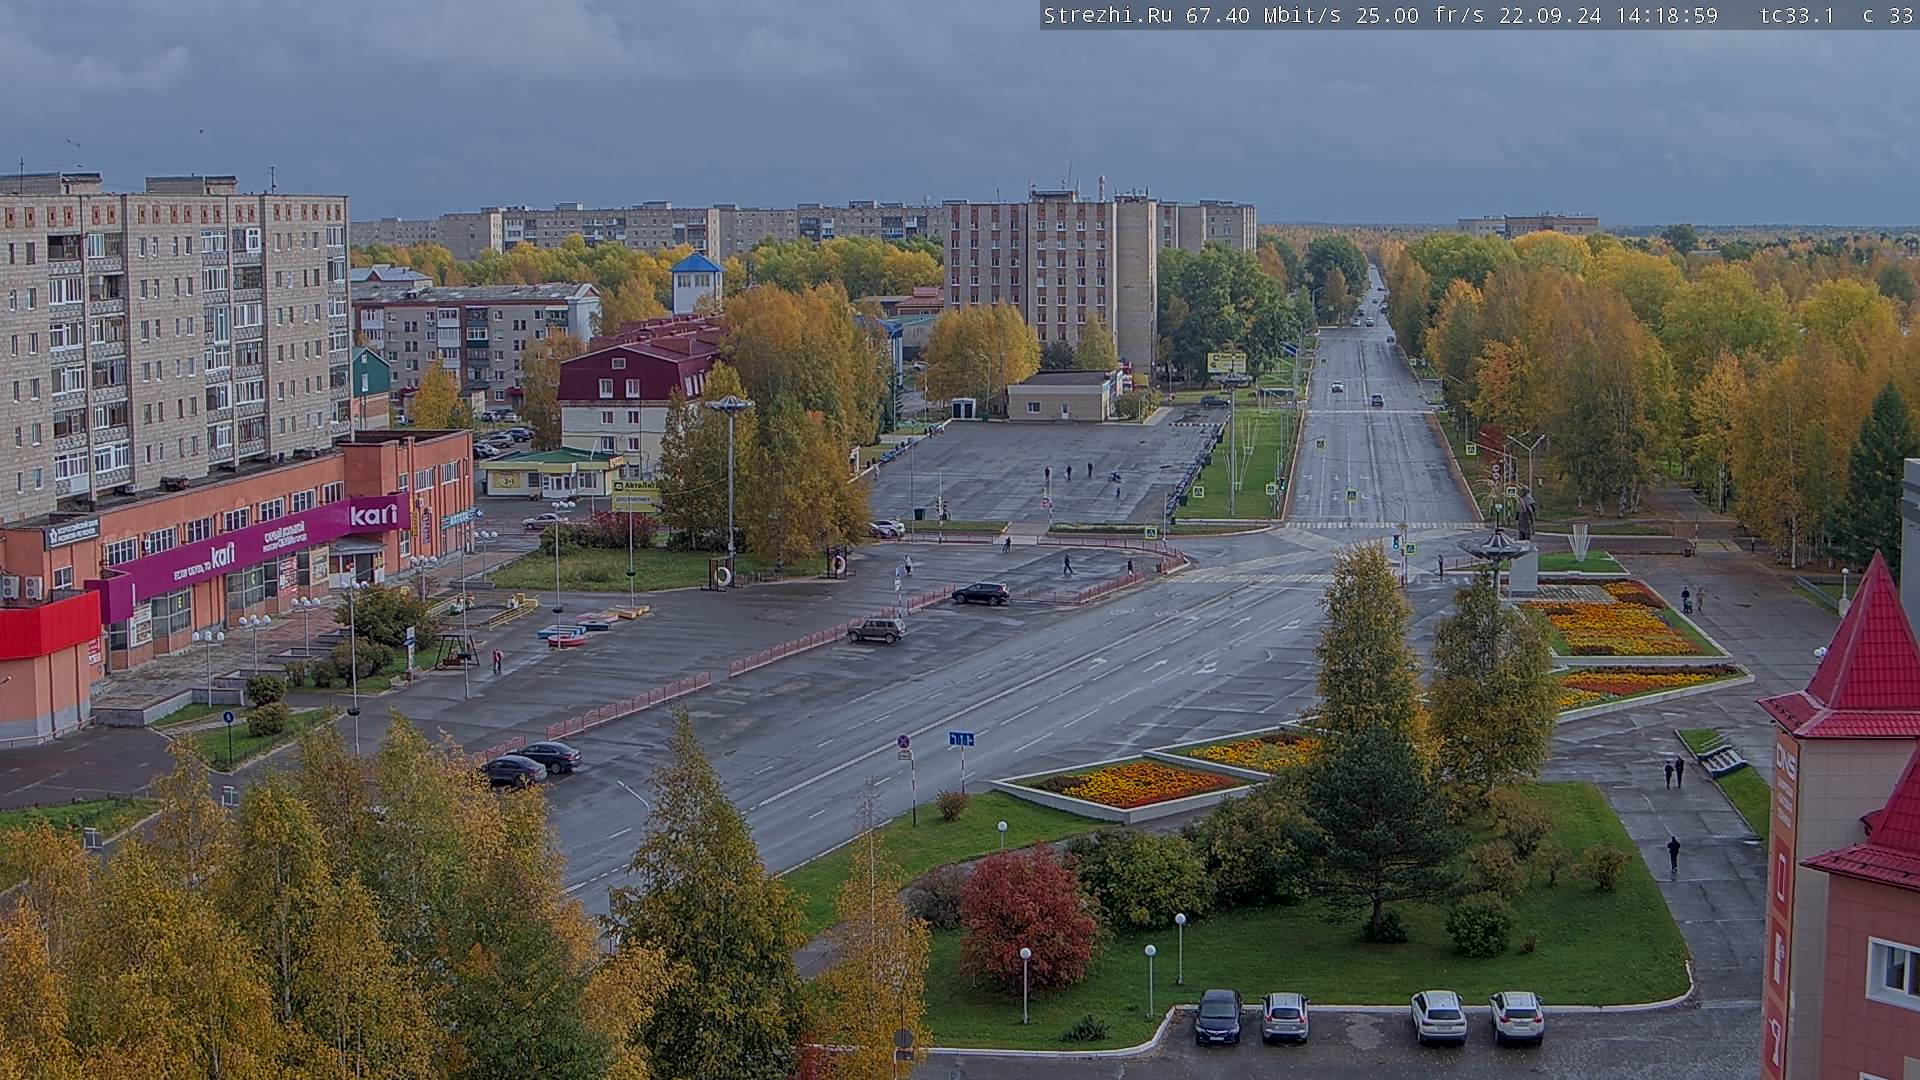Viewport: 1920px width, 1080px height.
Task: Click the "25.00 fr/s" frame rate value
Action: 1420,15
